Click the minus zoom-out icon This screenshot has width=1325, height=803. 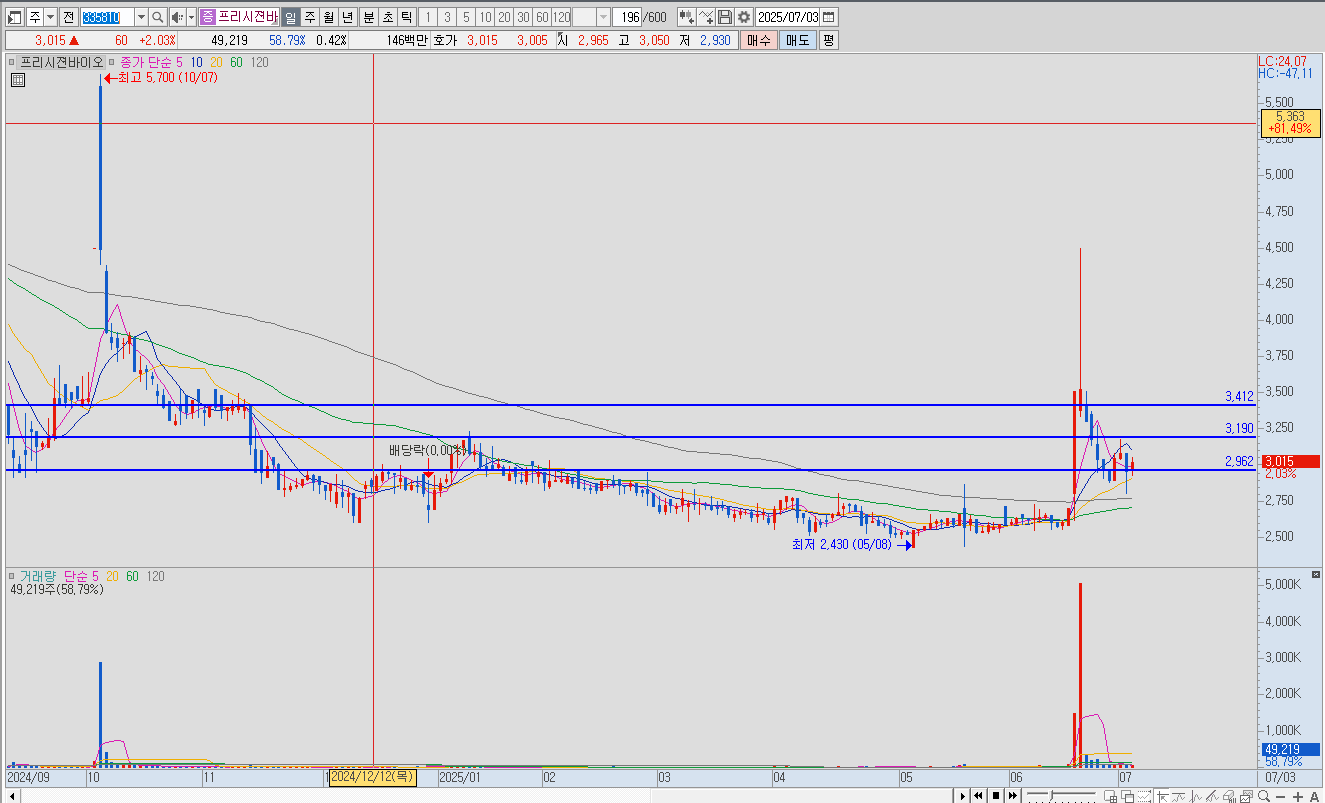[x=1280, y=796]
